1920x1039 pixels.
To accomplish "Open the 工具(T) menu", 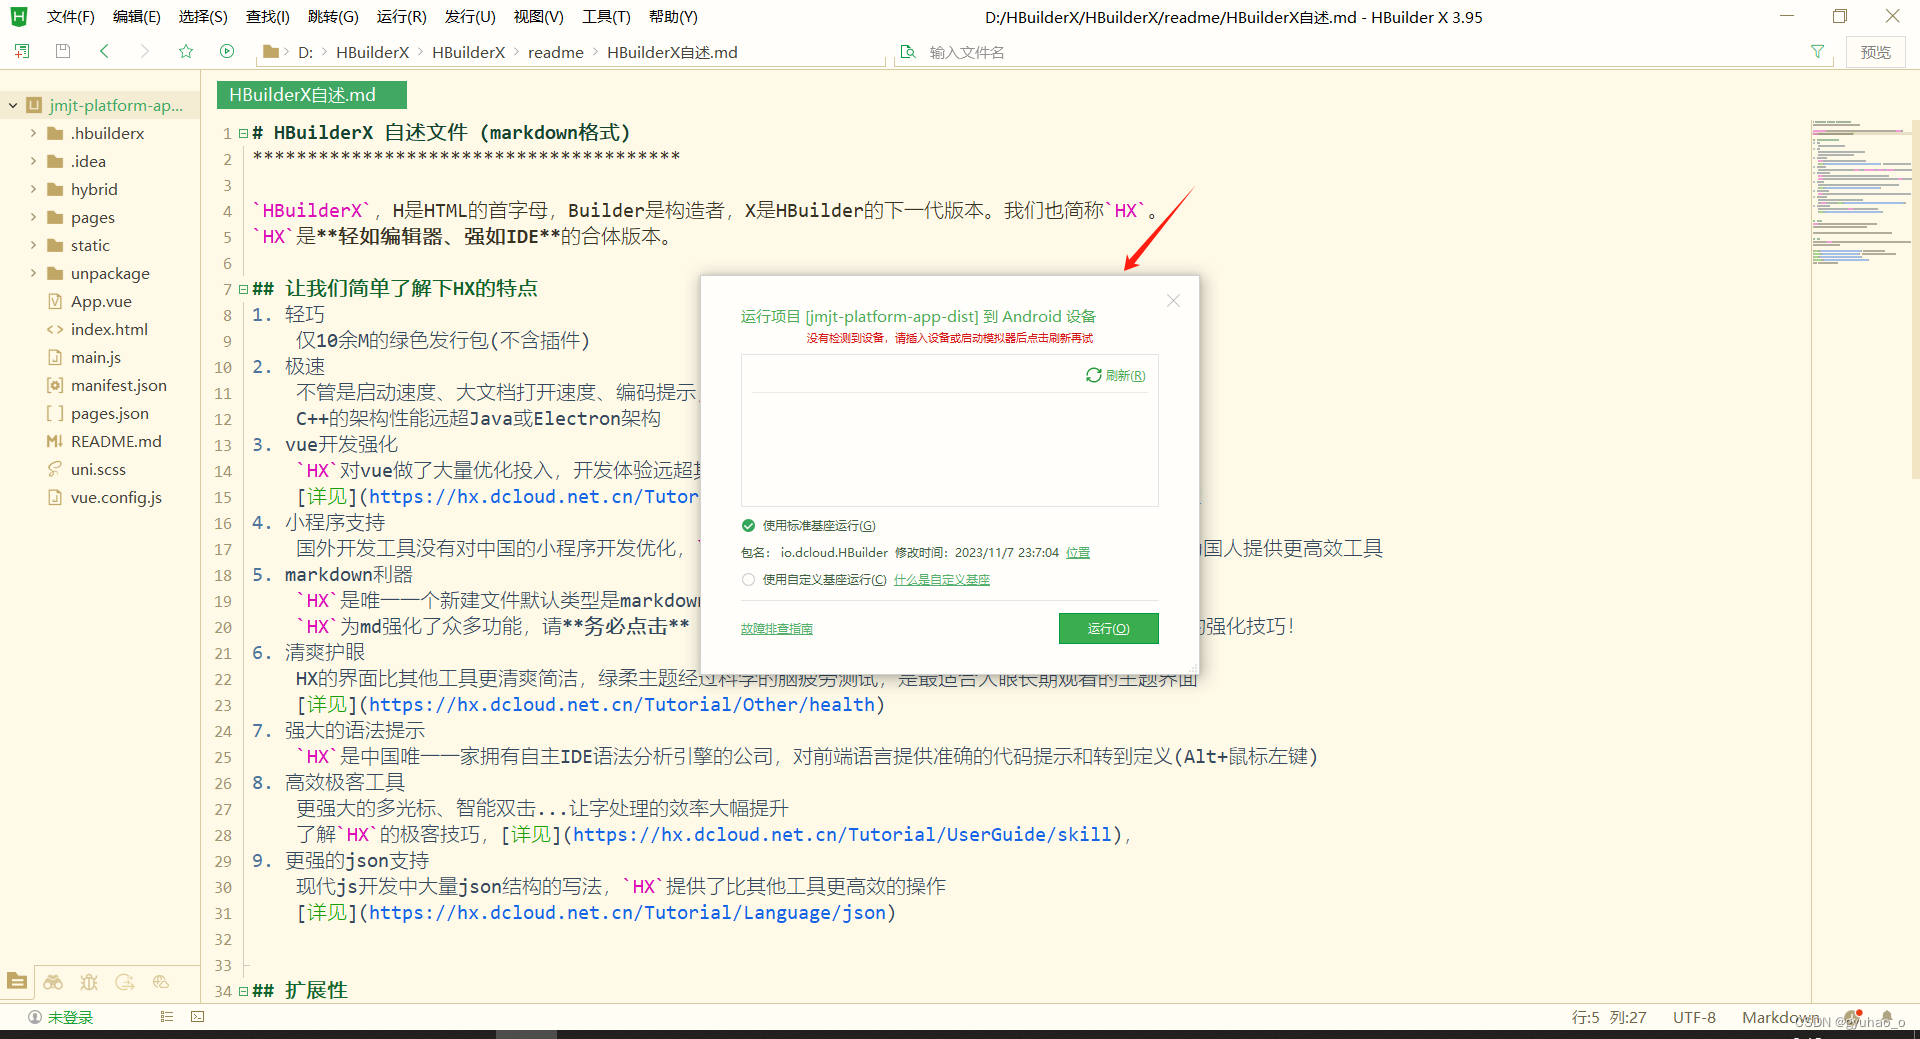I will click(x=606, y=17).
